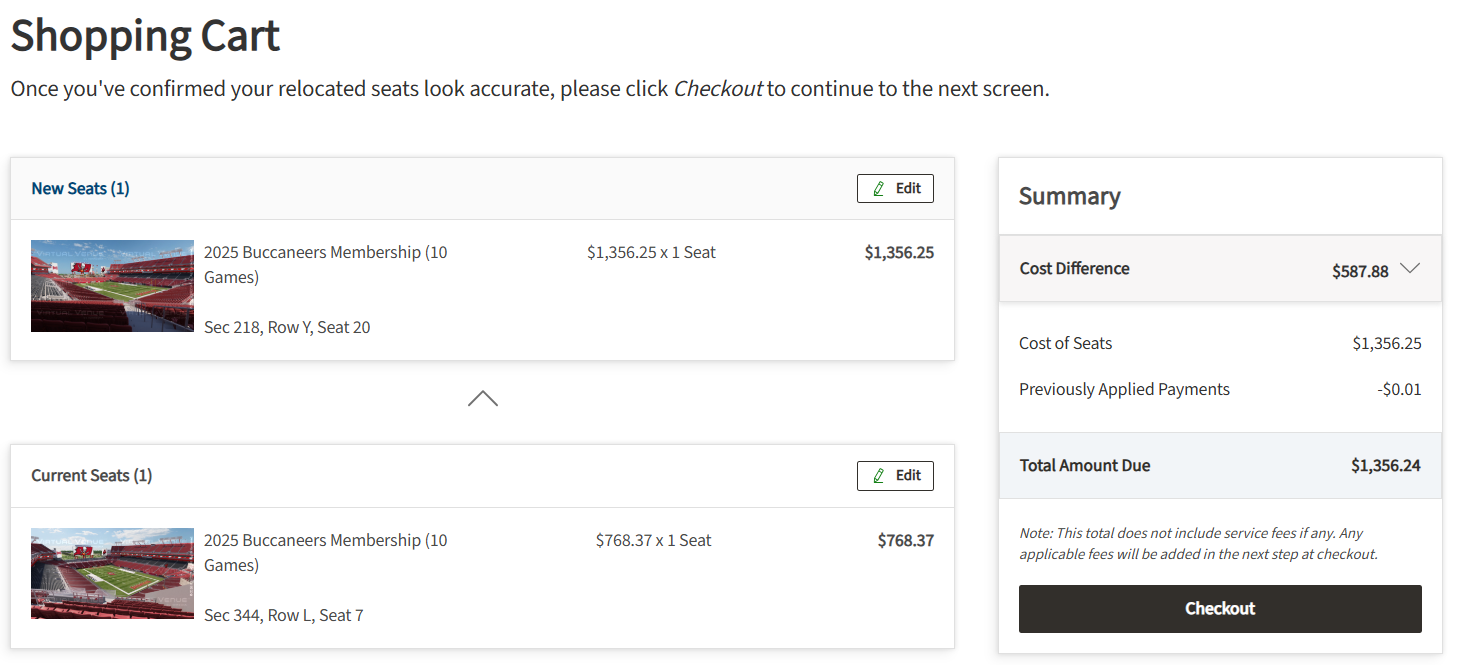Expand the chevron beside $587.88
This screenshot has width=1466, height=665.
pyautogui.click(x=1410, y=269)
